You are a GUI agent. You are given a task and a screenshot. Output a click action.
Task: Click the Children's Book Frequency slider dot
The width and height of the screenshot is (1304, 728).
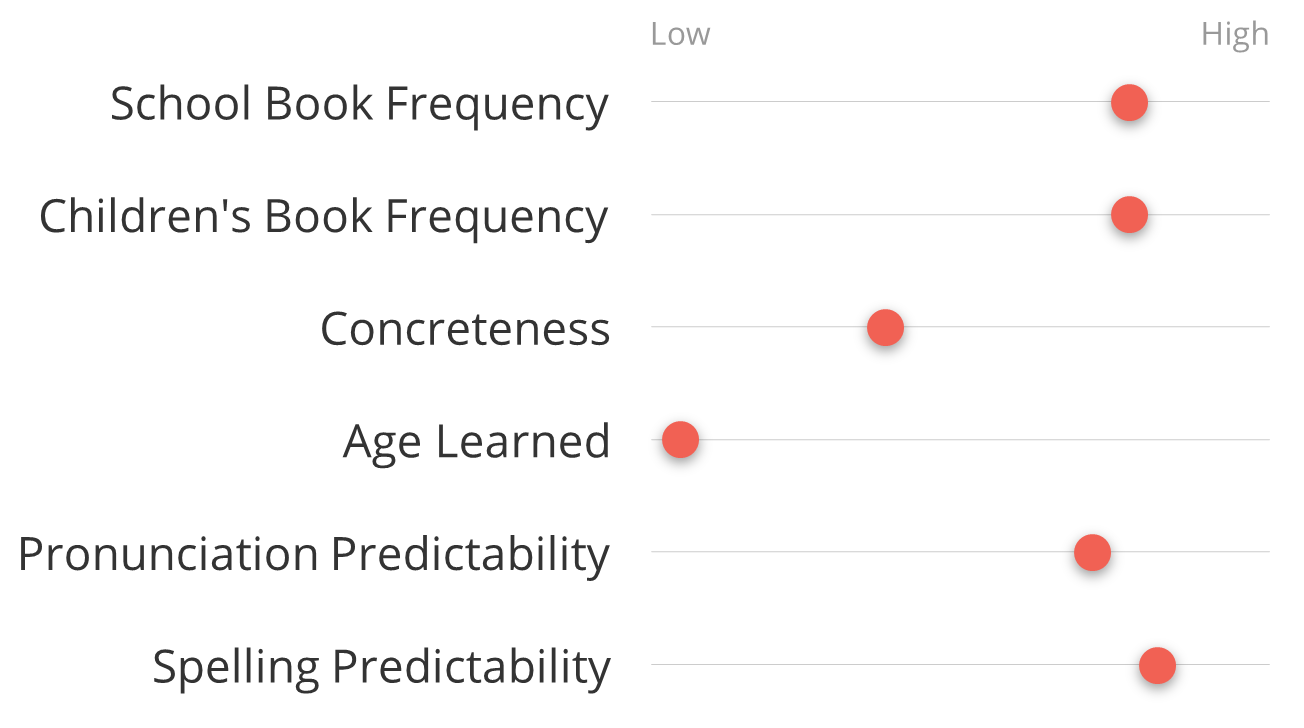[x=1129, y=214]
